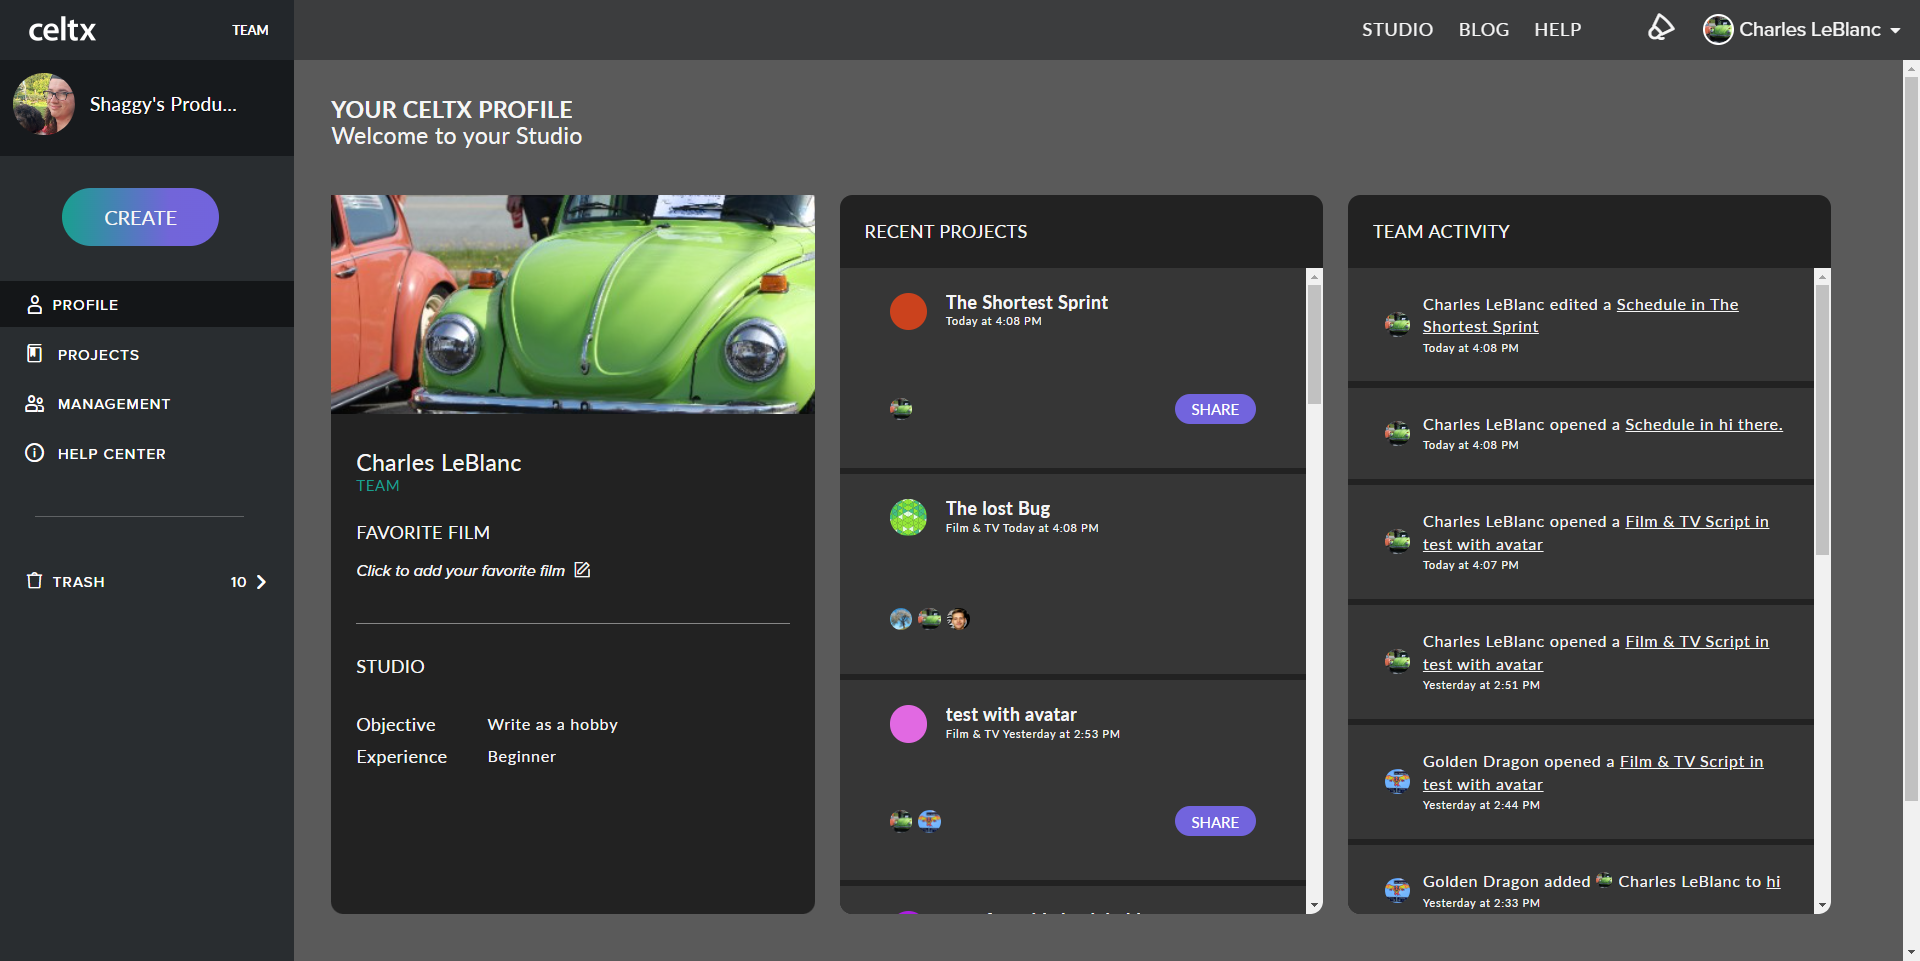The height and width of the screenshot is (961, 1920).
Task: Click the Management people icon
Action: (35, 403)
